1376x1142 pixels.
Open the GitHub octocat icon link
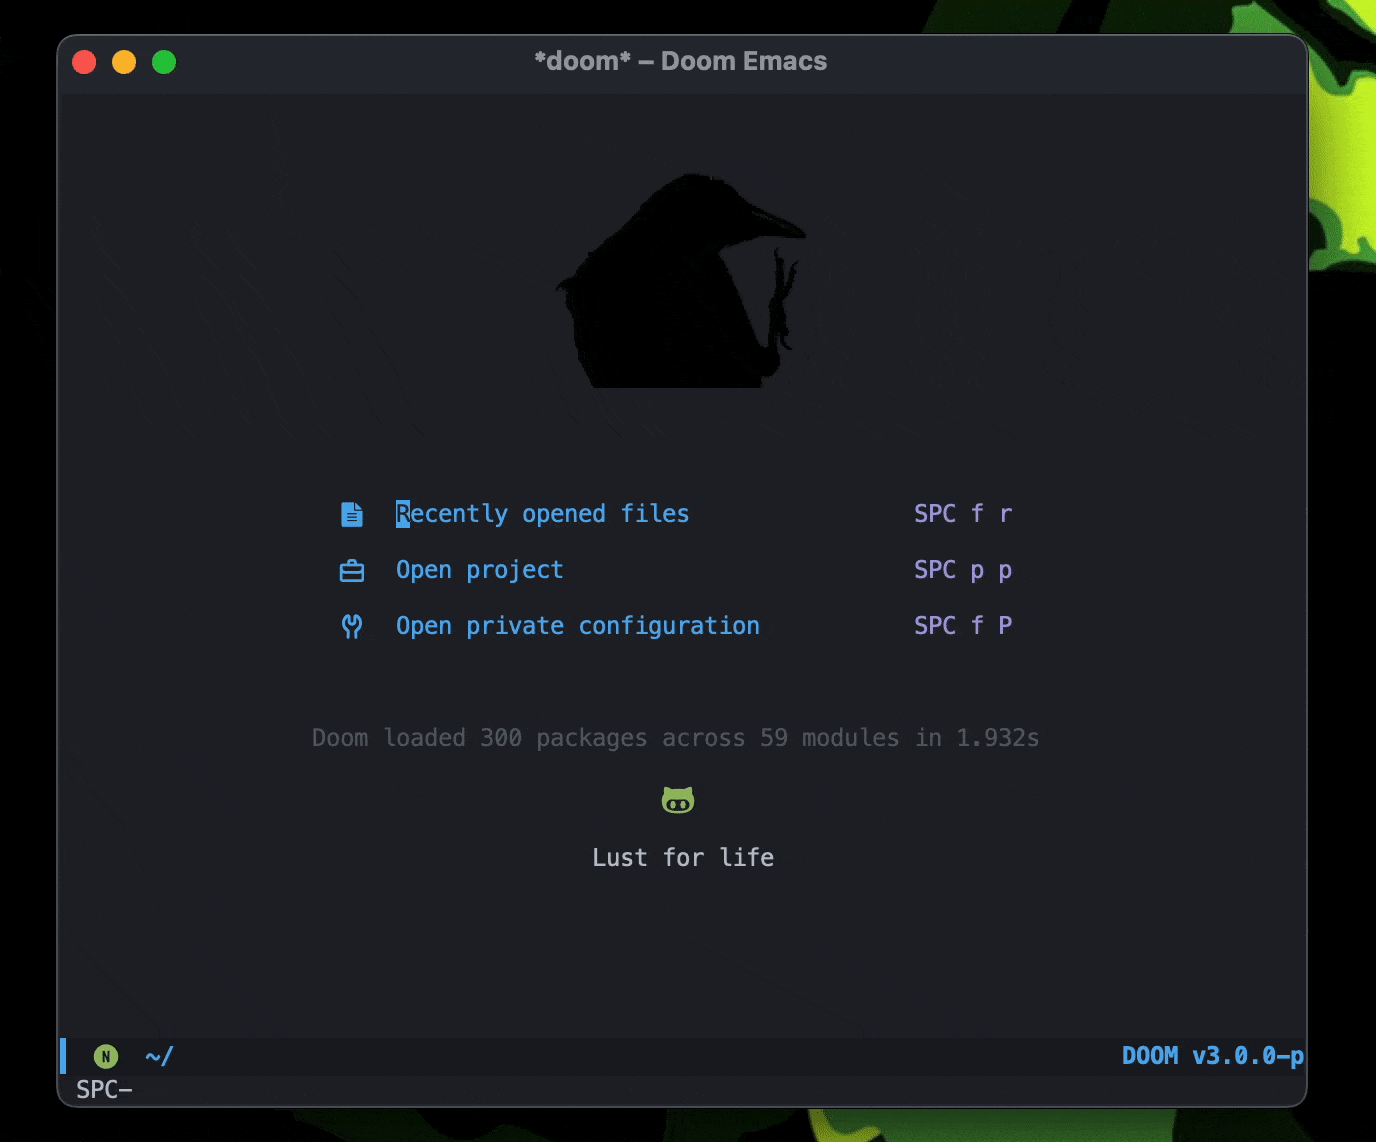pos(678,800)
